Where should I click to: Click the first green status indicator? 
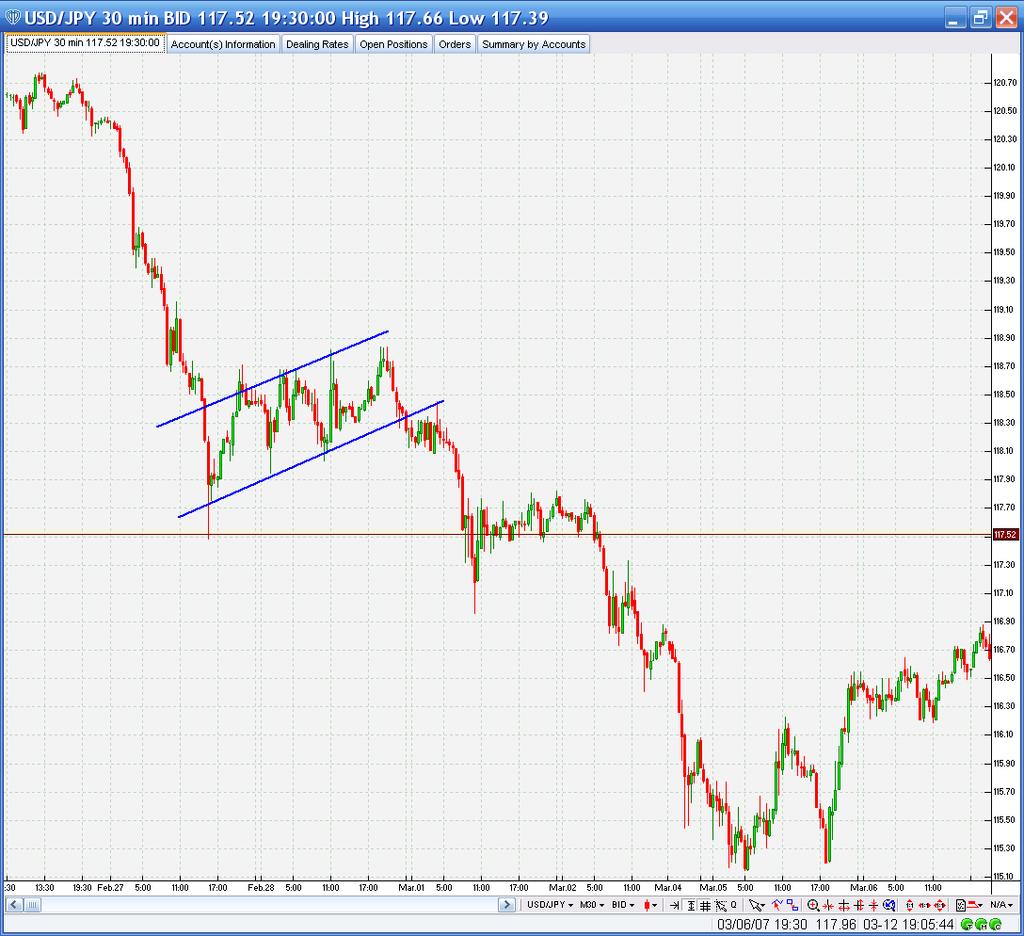click(967, 924)
